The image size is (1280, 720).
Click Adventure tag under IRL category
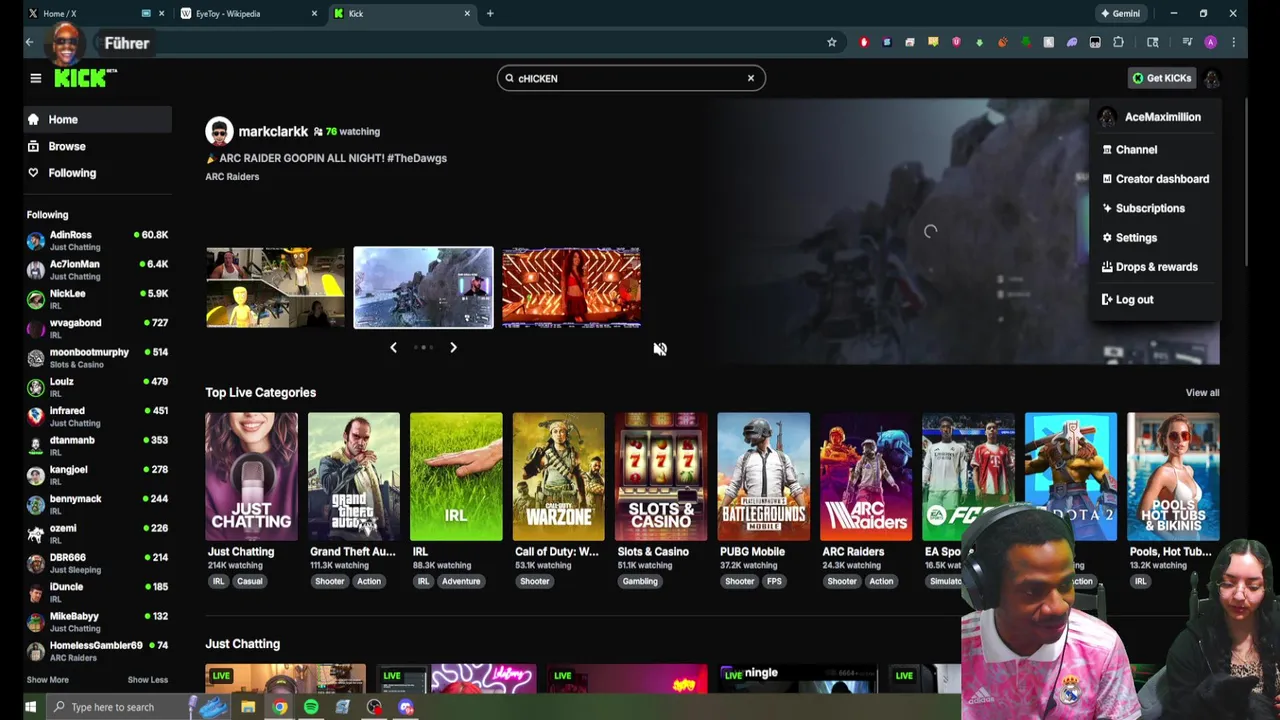461,581
